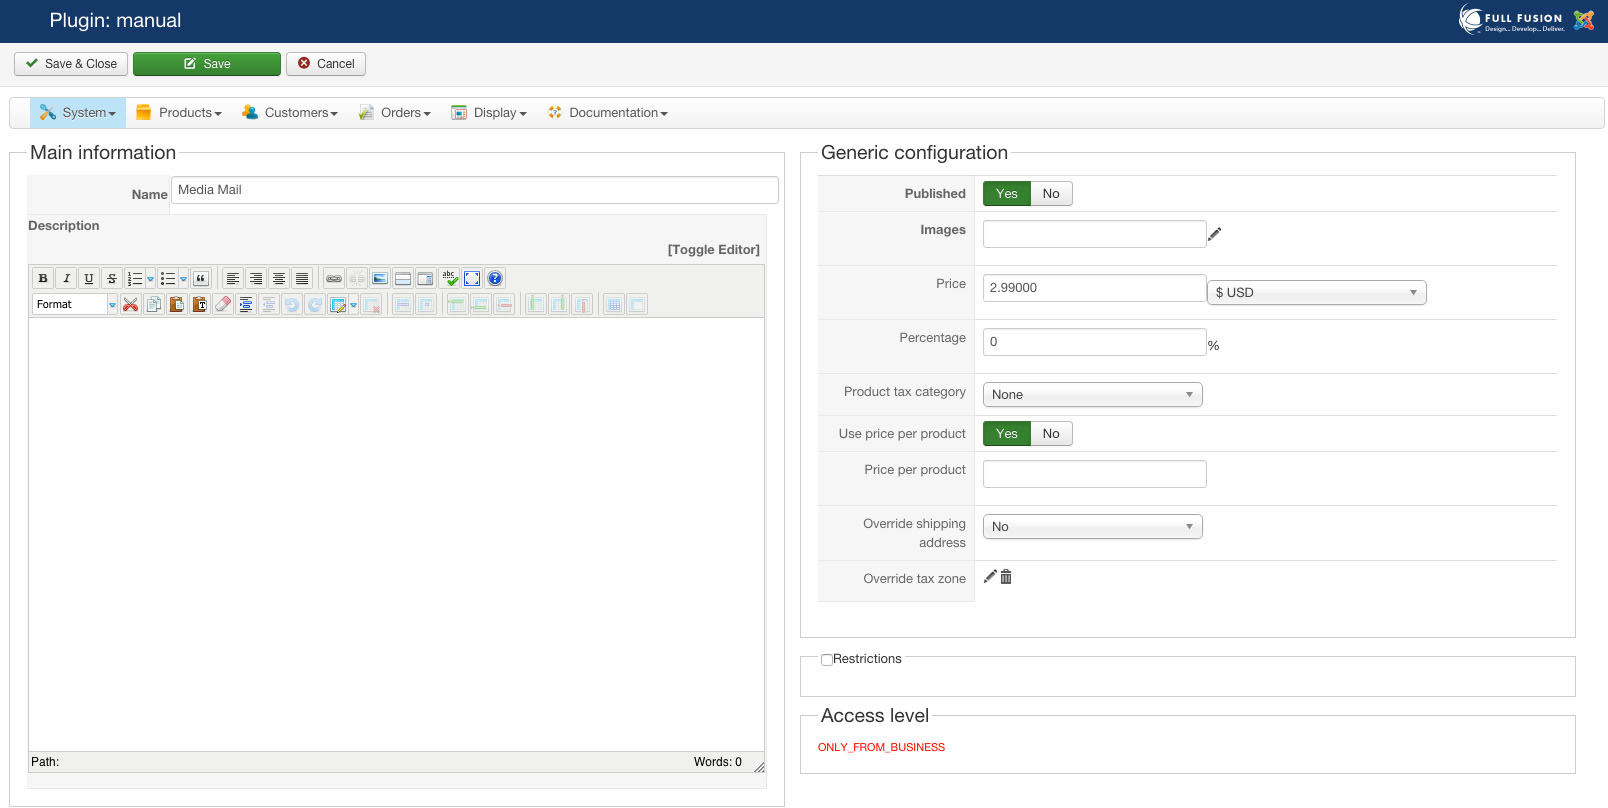Open the Customers menu
This screenshot has width=1608, height=808.
coord(290,113)
